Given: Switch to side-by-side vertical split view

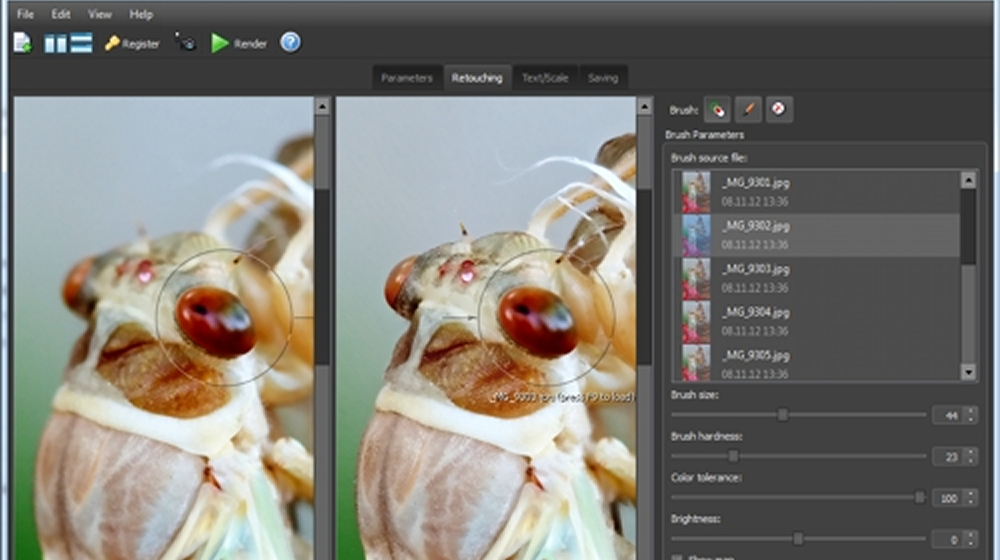Looking at the screenshot, I should pos(55,43).
